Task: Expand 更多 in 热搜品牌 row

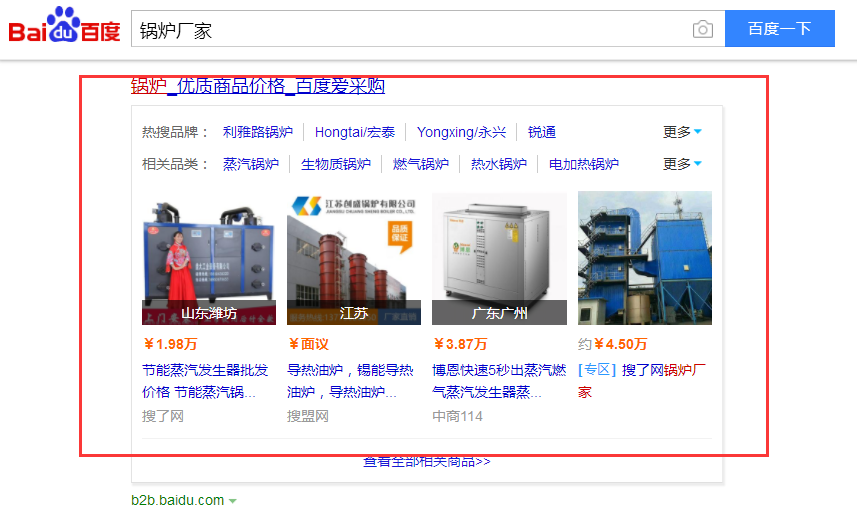Action: coord(682,132)
